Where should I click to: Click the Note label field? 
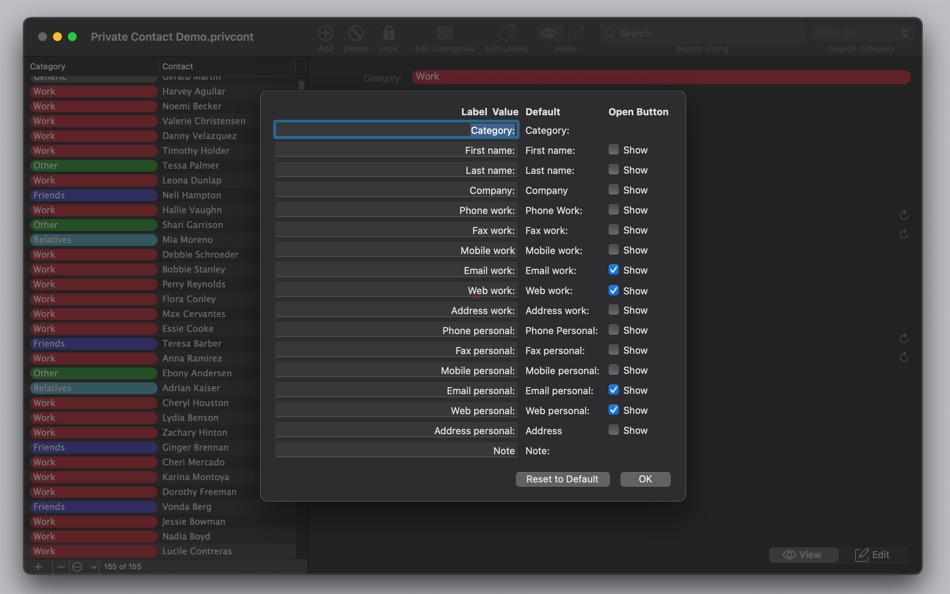[x=396, y=450]
